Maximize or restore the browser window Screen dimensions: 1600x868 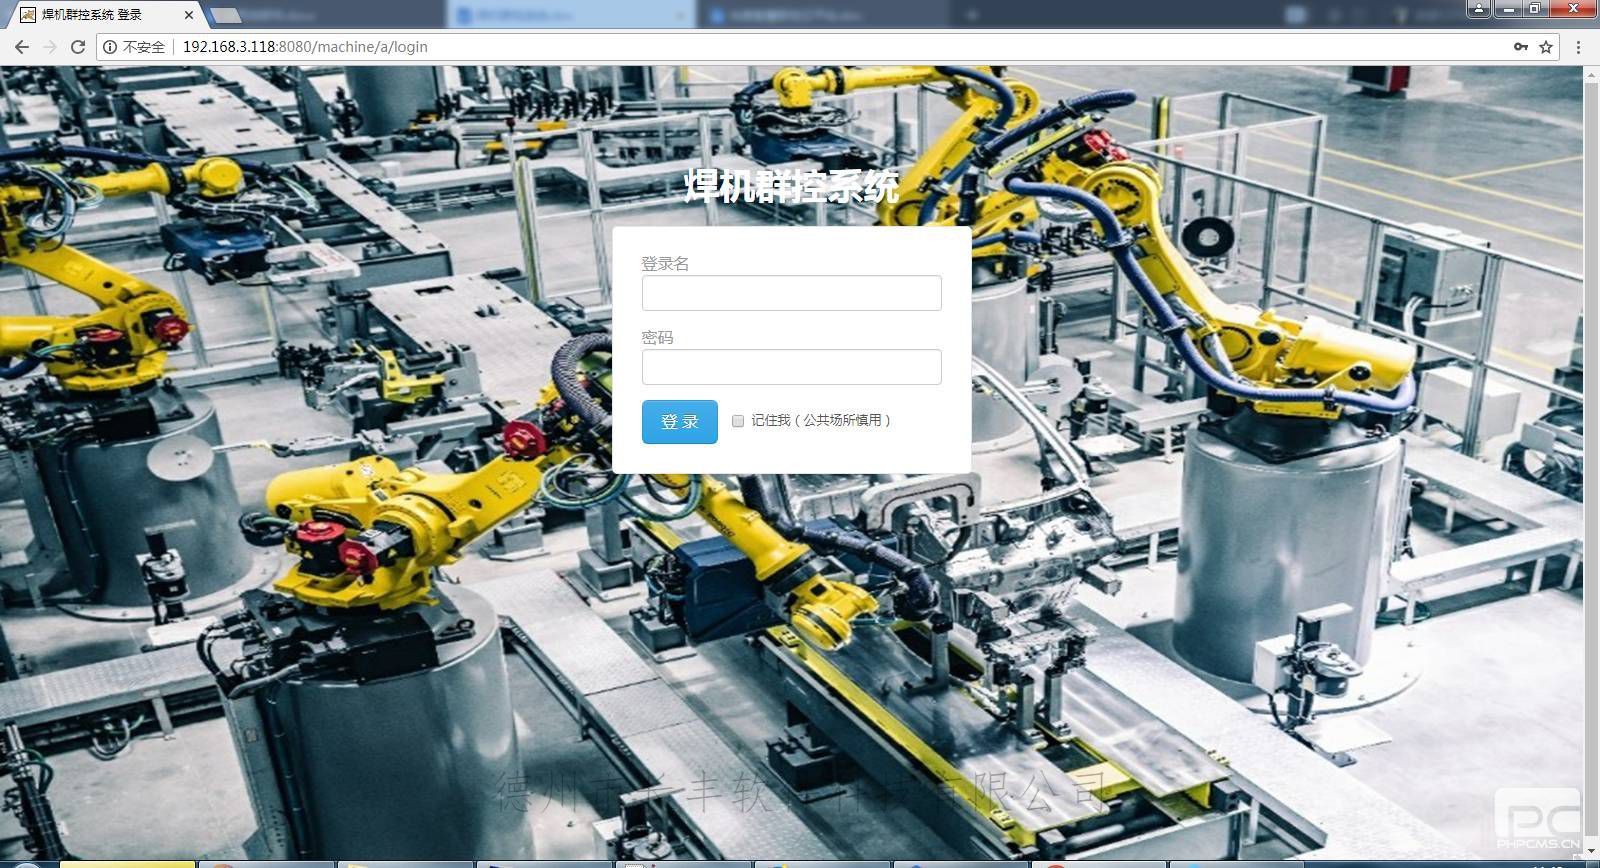[1534, 9]
